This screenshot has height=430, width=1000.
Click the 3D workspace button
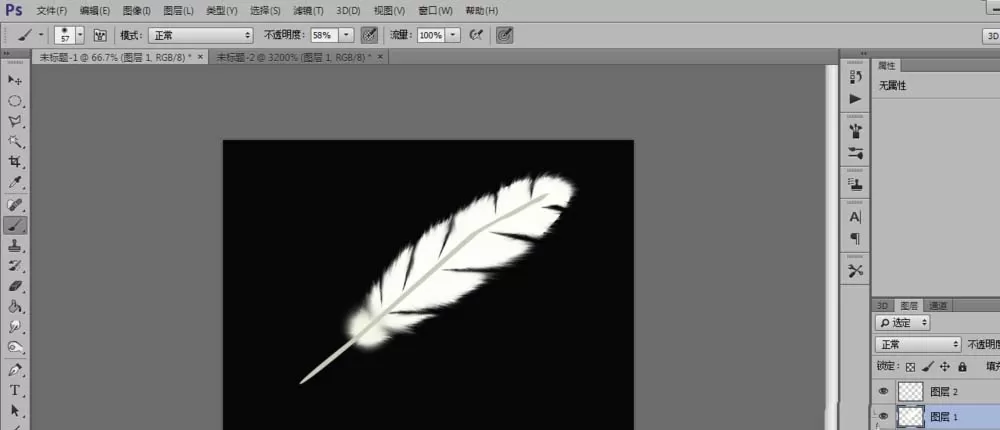(990, 36)
